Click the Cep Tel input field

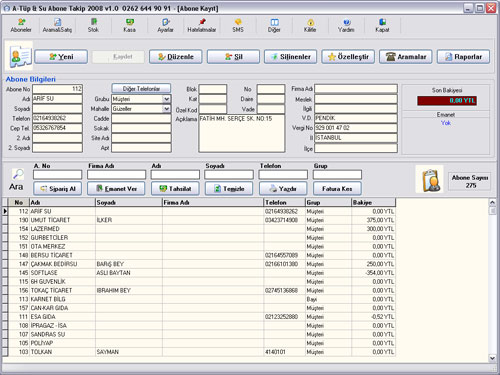click(57, 128)
